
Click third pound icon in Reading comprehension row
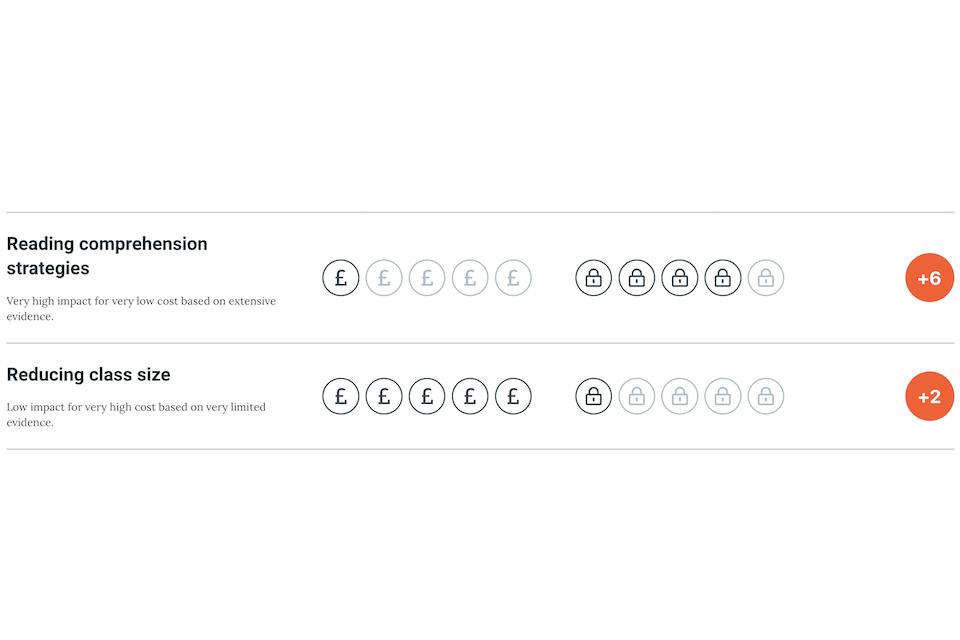click(x=427, y=278)
